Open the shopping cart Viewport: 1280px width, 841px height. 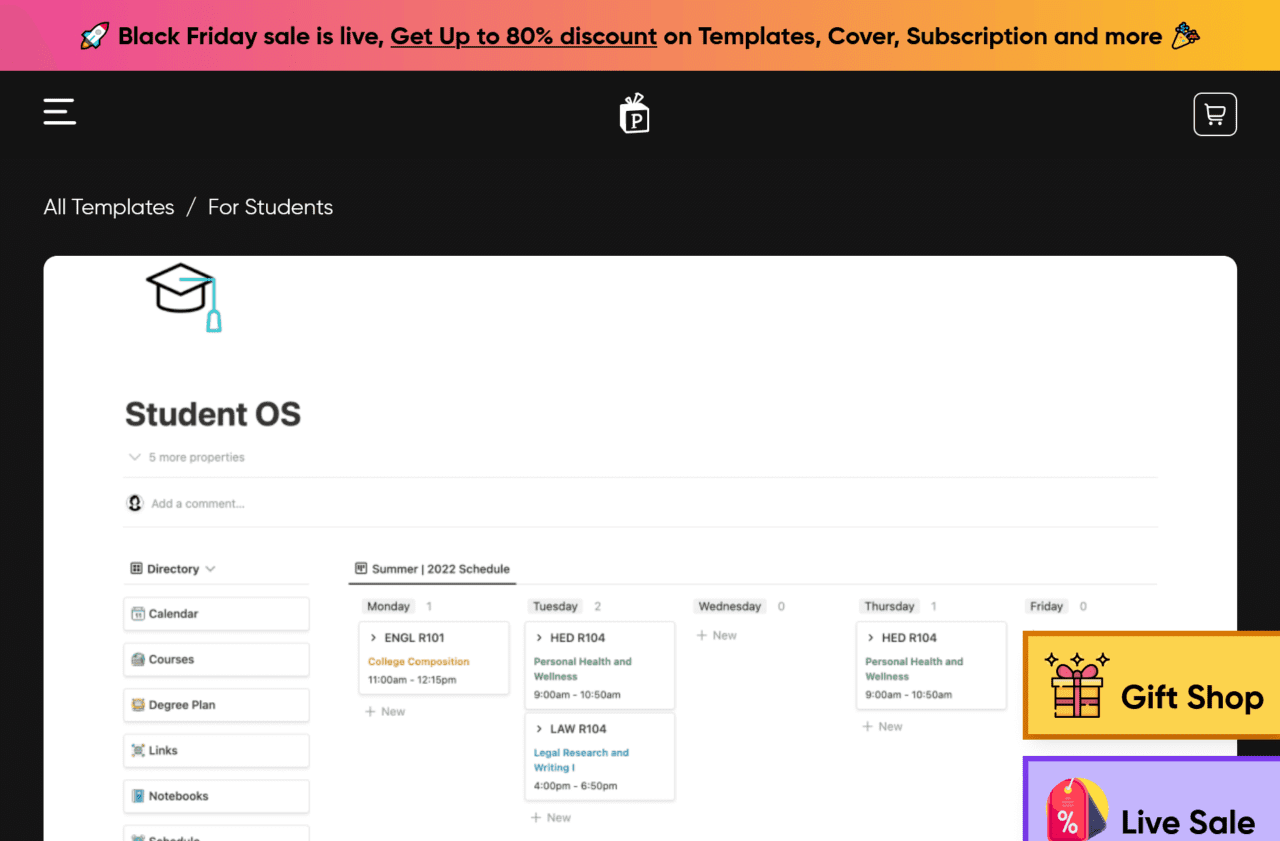[1214, 113]
